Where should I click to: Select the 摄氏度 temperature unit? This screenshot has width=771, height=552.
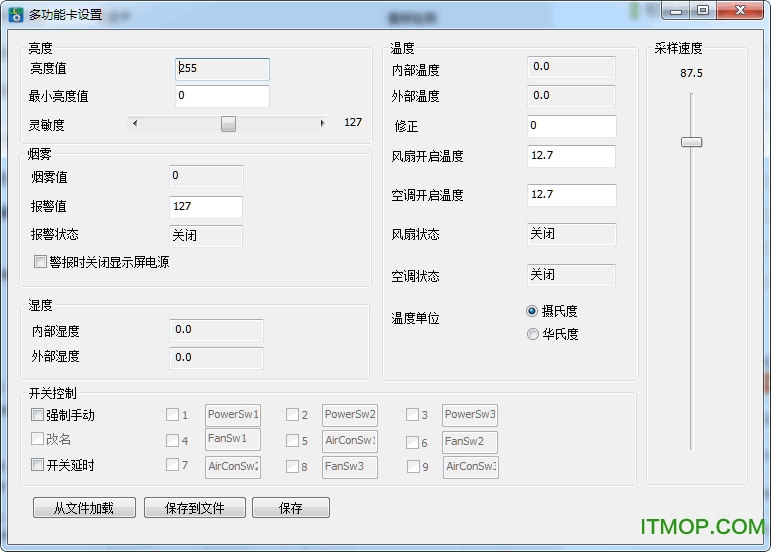(532, 311)
